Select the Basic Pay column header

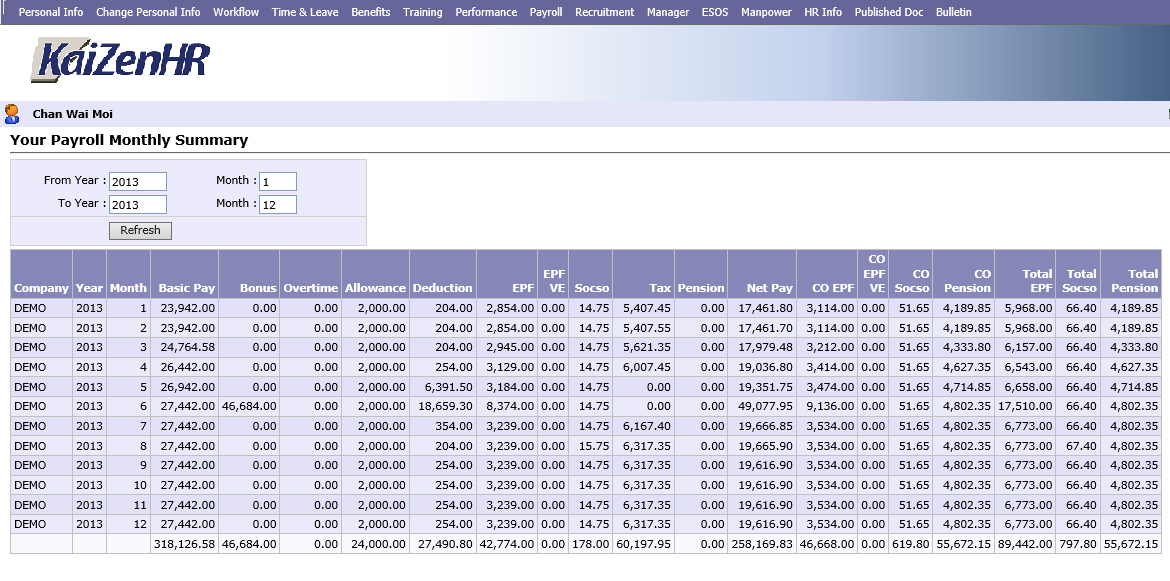click(x=186, y=288)
